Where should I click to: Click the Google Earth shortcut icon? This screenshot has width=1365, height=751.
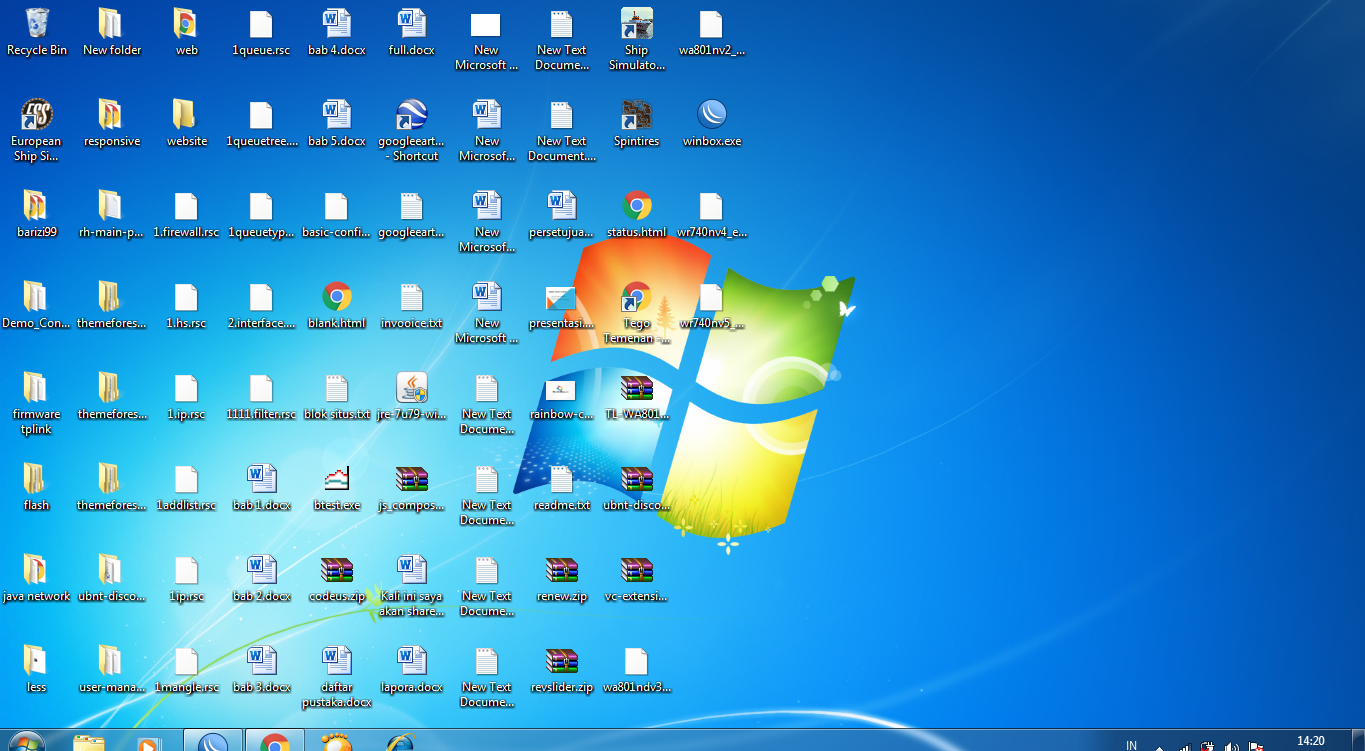(x=411, y=115)
